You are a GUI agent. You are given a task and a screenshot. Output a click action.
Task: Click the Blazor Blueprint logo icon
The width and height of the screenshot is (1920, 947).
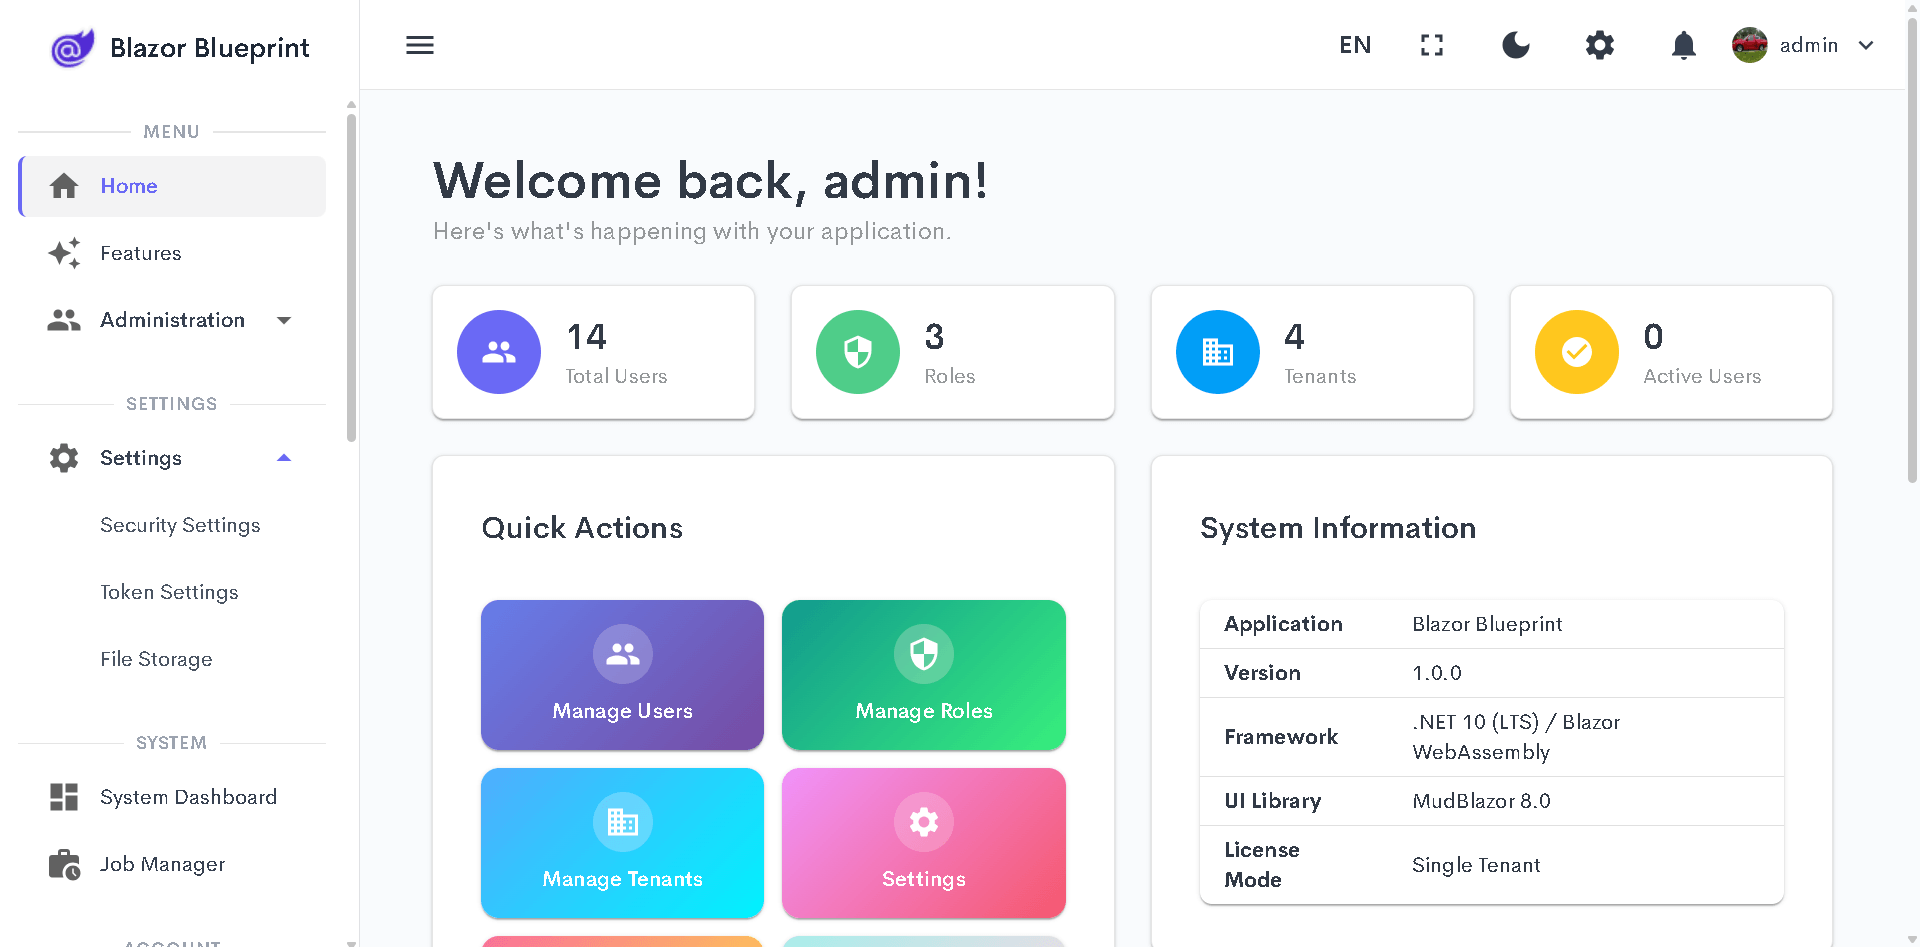tap(71, 46)
